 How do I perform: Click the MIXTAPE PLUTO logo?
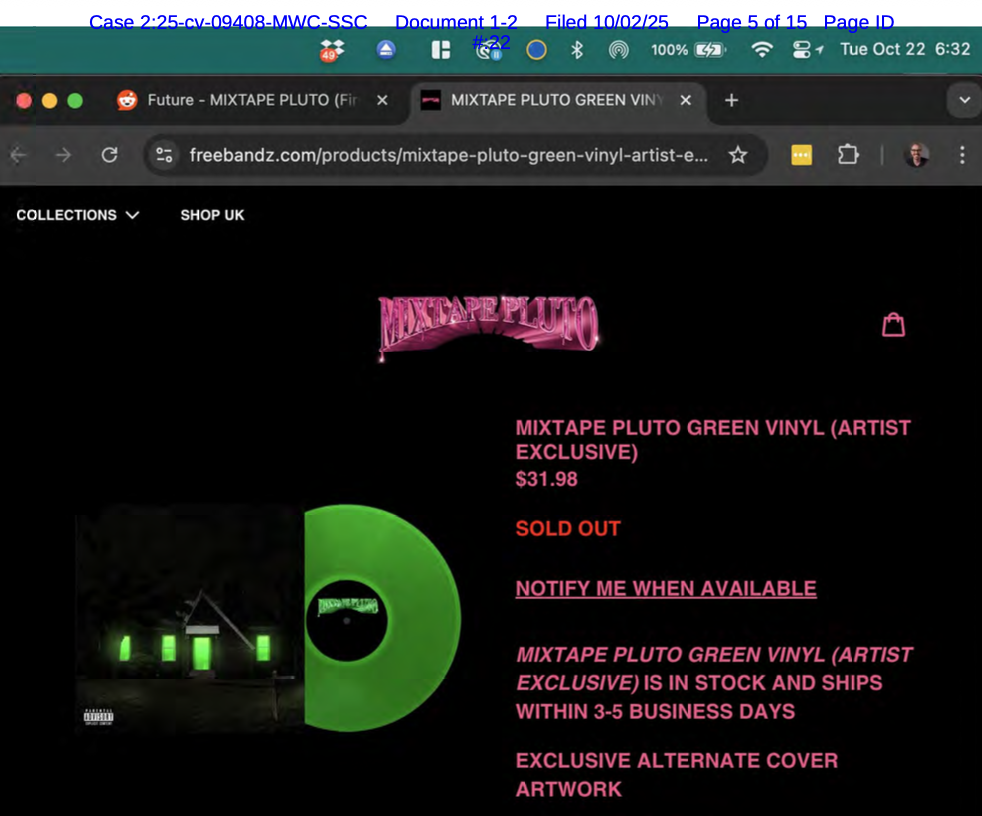tap(488, 324)
